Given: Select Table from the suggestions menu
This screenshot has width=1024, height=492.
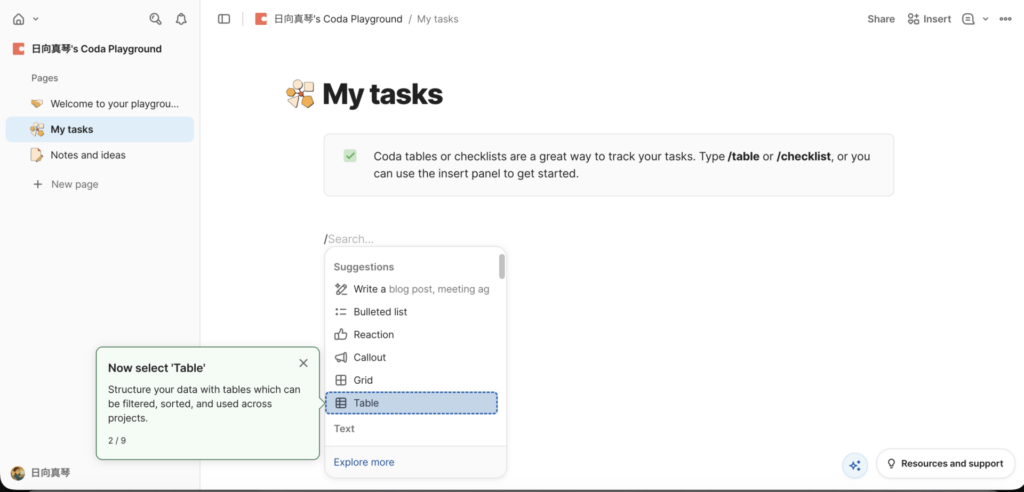Looking at the screenshot, I should point(411,403).
